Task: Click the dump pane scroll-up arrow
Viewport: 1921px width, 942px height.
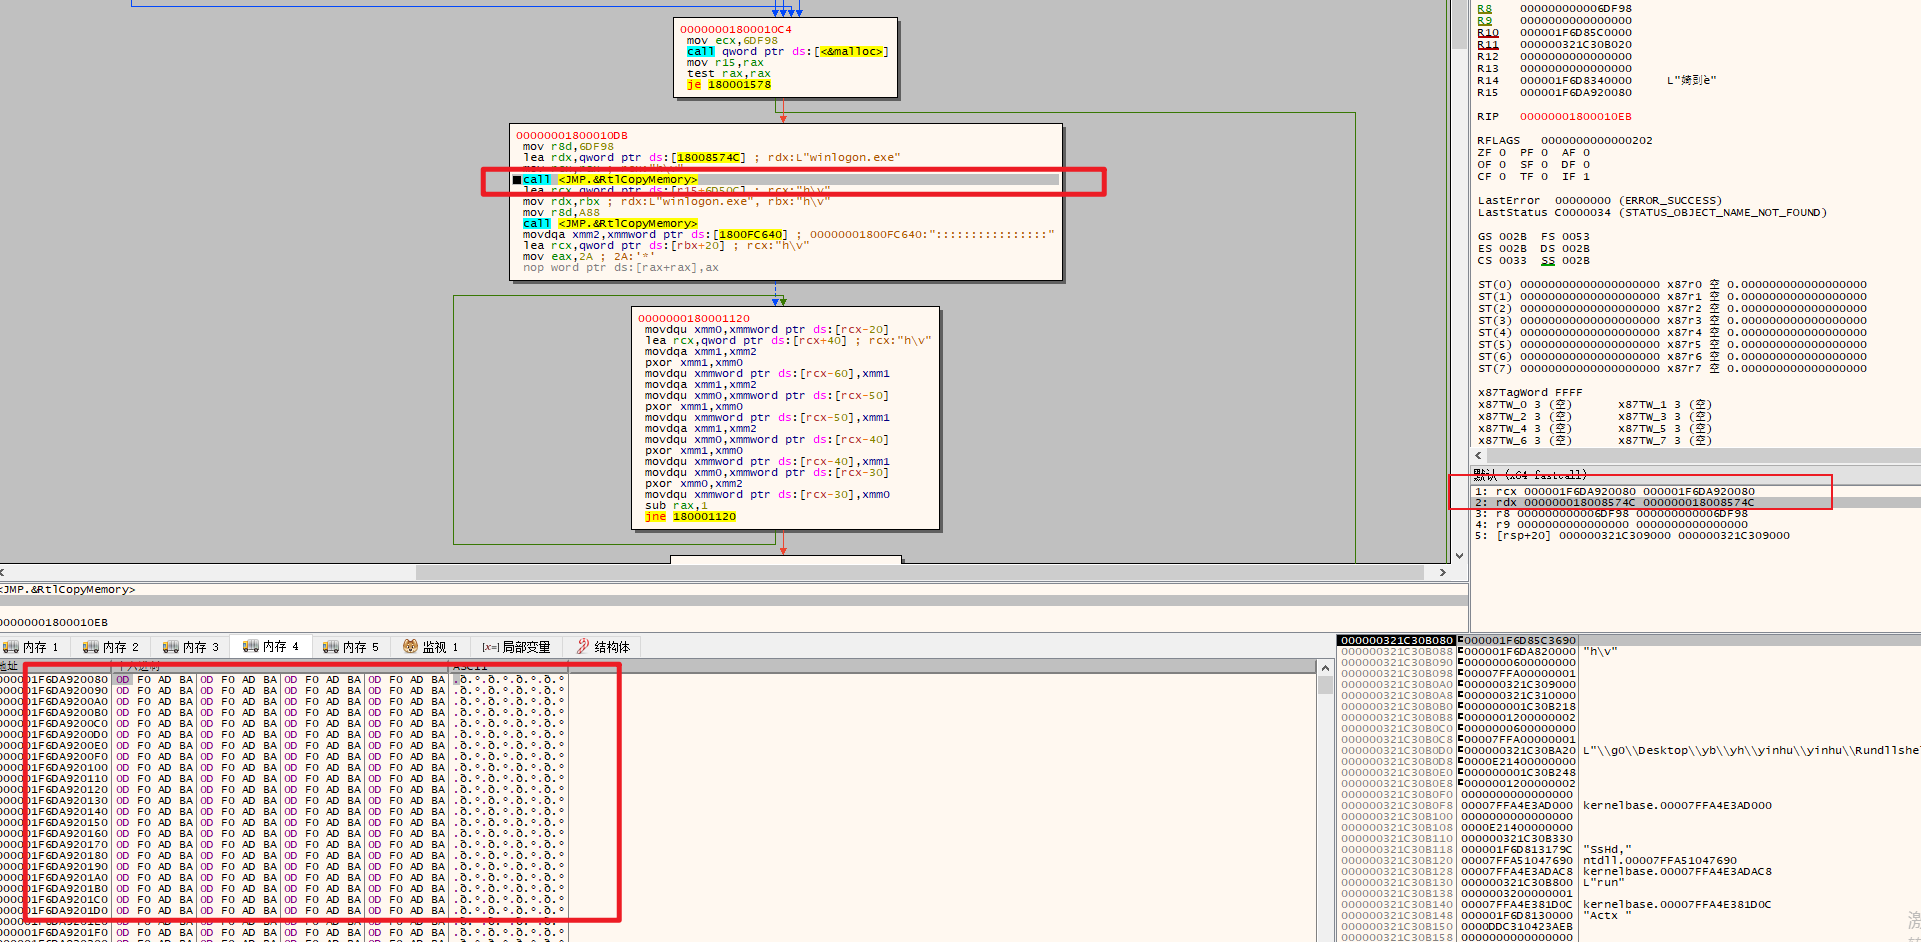Action: (1325, 668)
